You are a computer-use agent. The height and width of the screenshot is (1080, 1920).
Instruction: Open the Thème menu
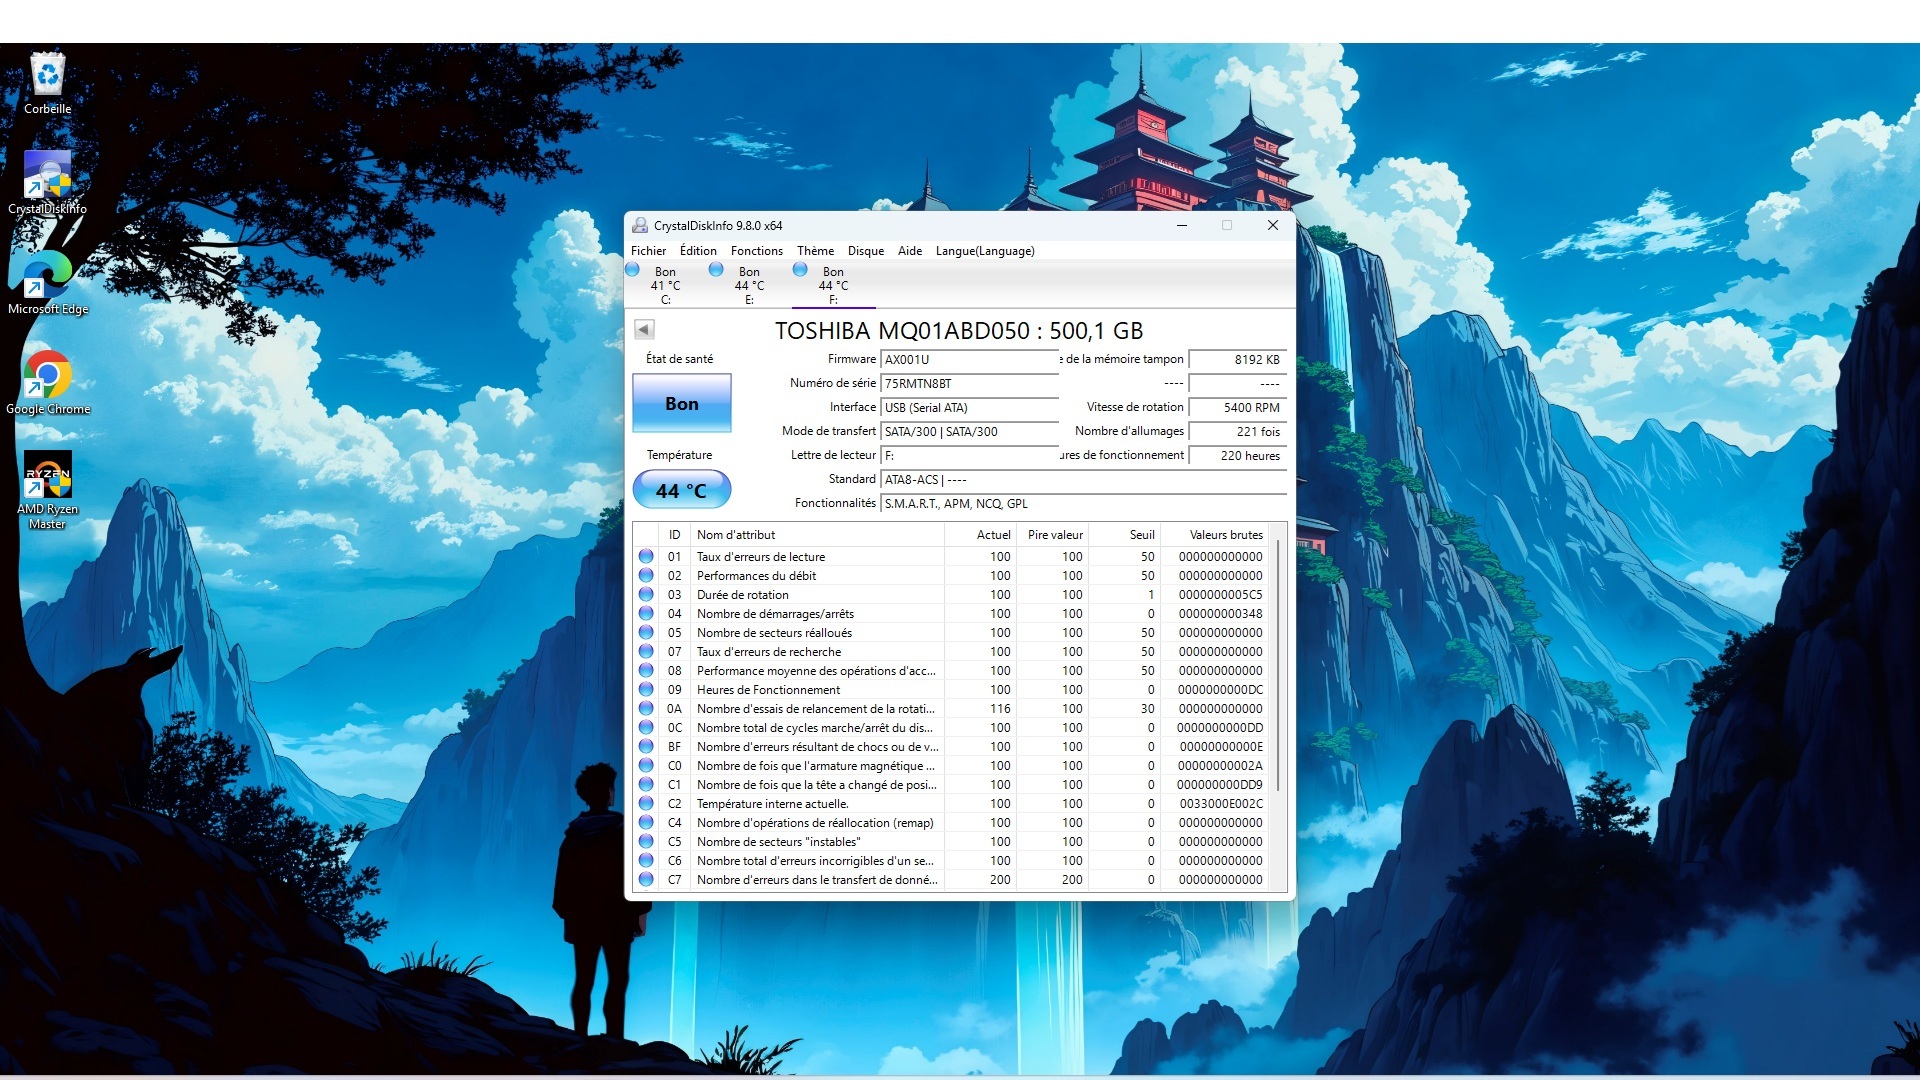pyautogui.click(x=815, y=251)
